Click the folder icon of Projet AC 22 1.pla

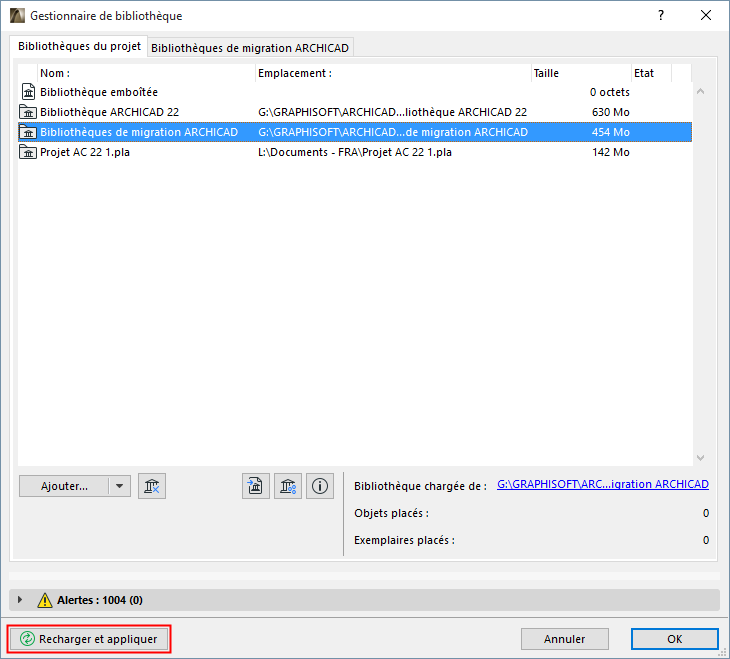28,152
